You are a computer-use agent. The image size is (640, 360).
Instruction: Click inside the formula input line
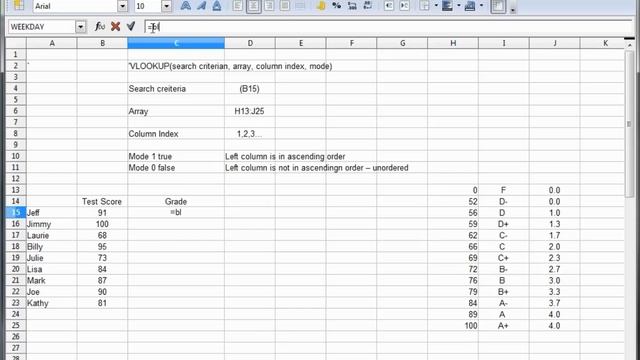388,27
